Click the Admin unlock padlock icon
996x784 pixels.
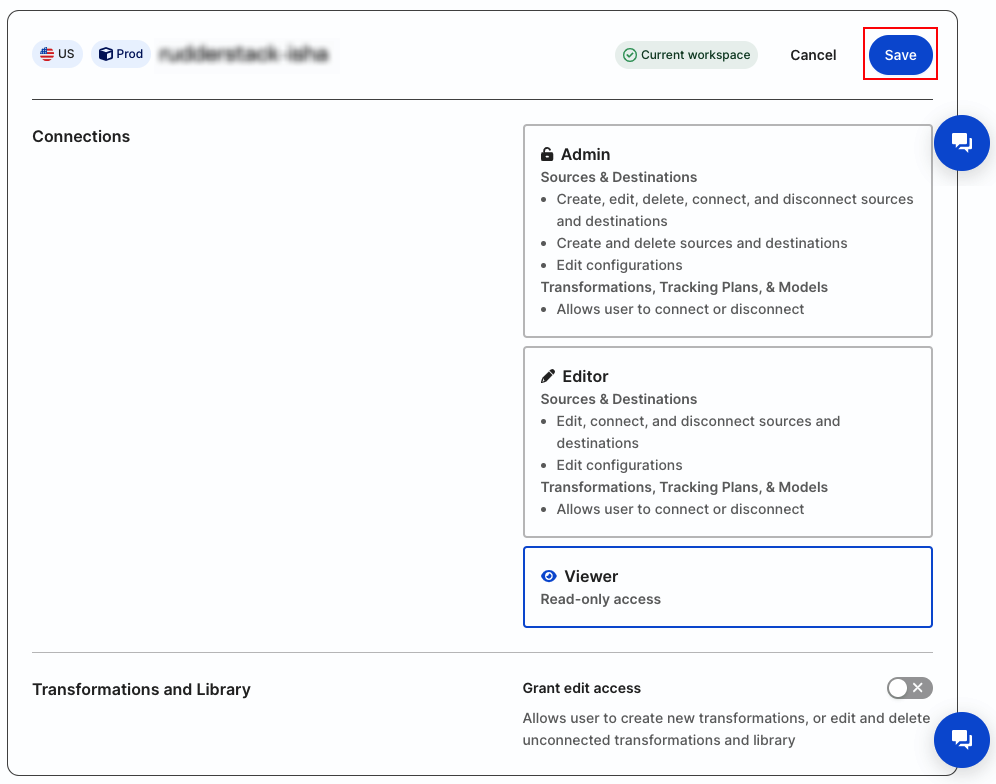547,154
